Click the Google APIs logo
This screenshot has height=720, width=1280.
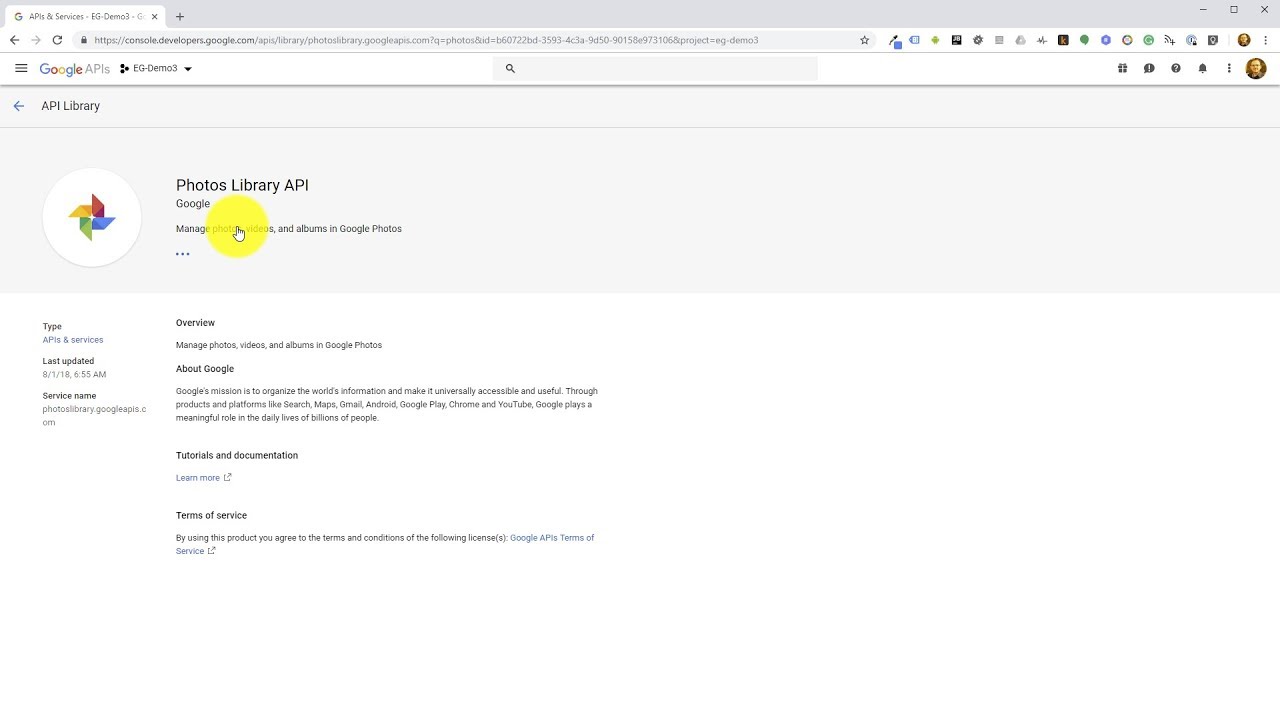[x=75, y=69]
